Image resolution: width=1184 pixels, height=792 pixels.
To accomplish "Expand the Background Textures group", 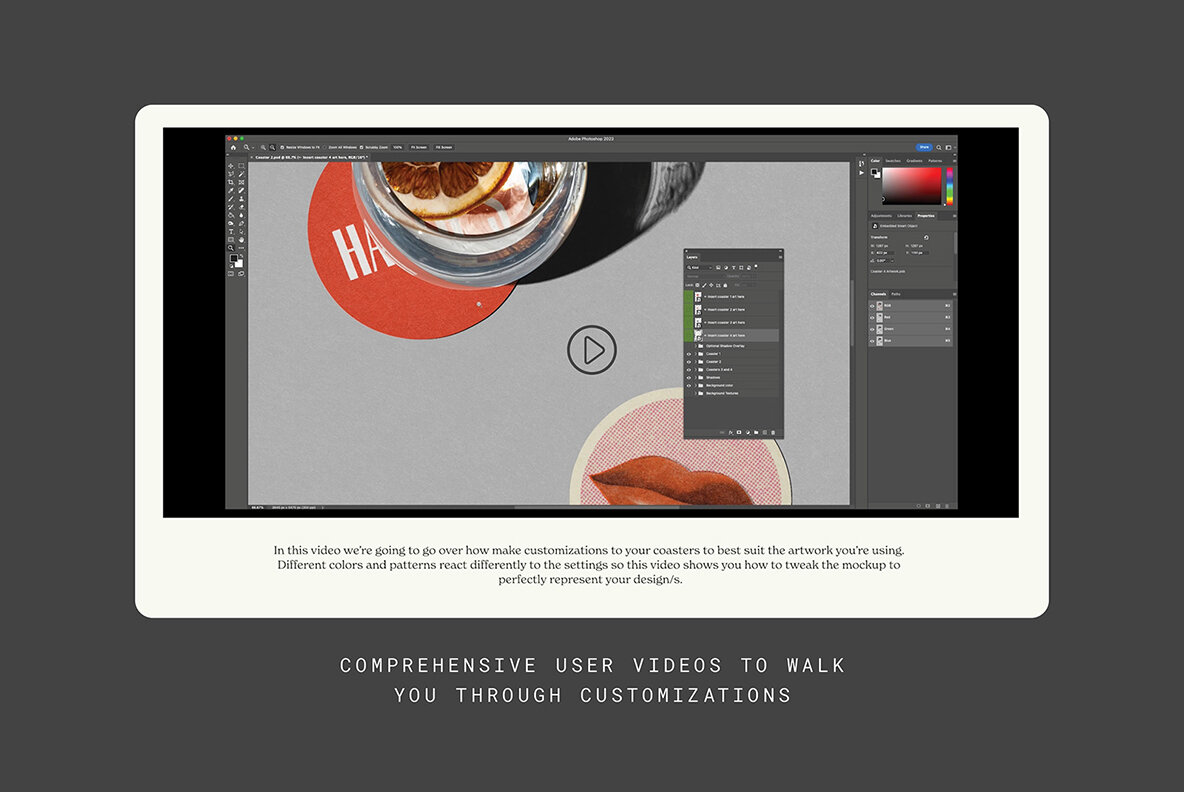I will pyautogui.click(x=696, y=394).
